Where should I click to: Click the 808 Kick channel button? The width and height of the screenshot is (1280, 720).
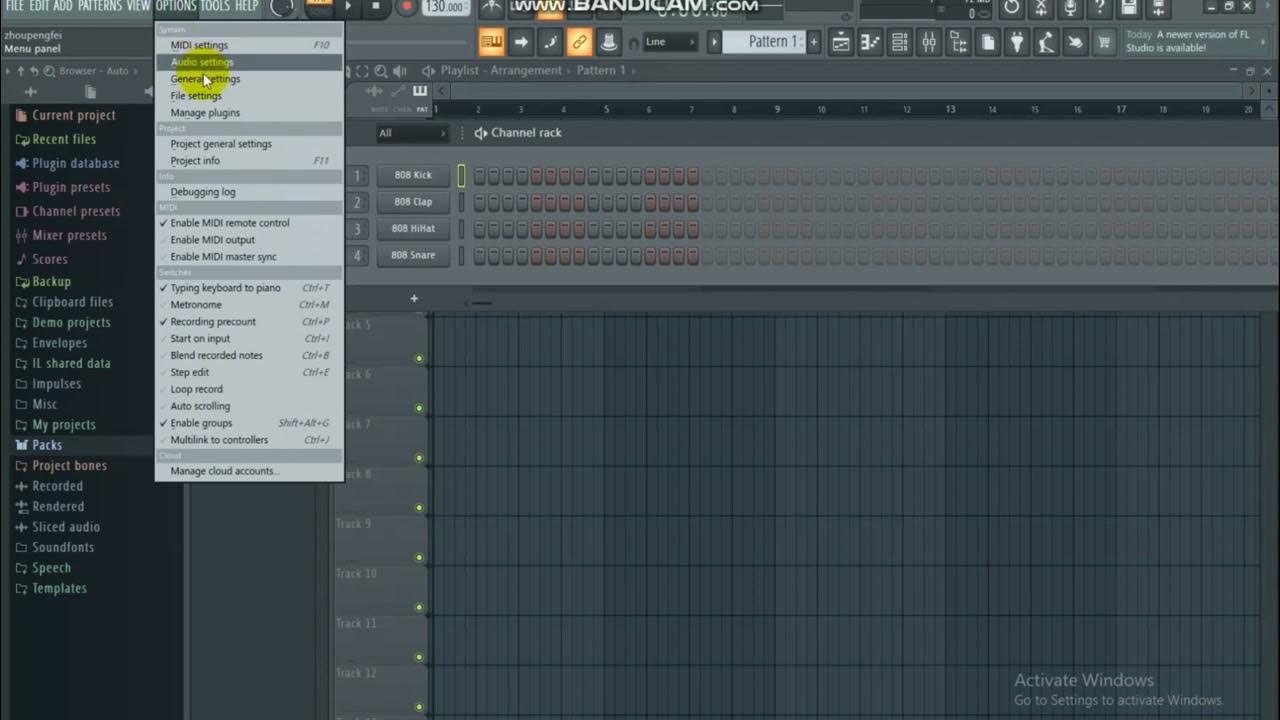[413, 175]
